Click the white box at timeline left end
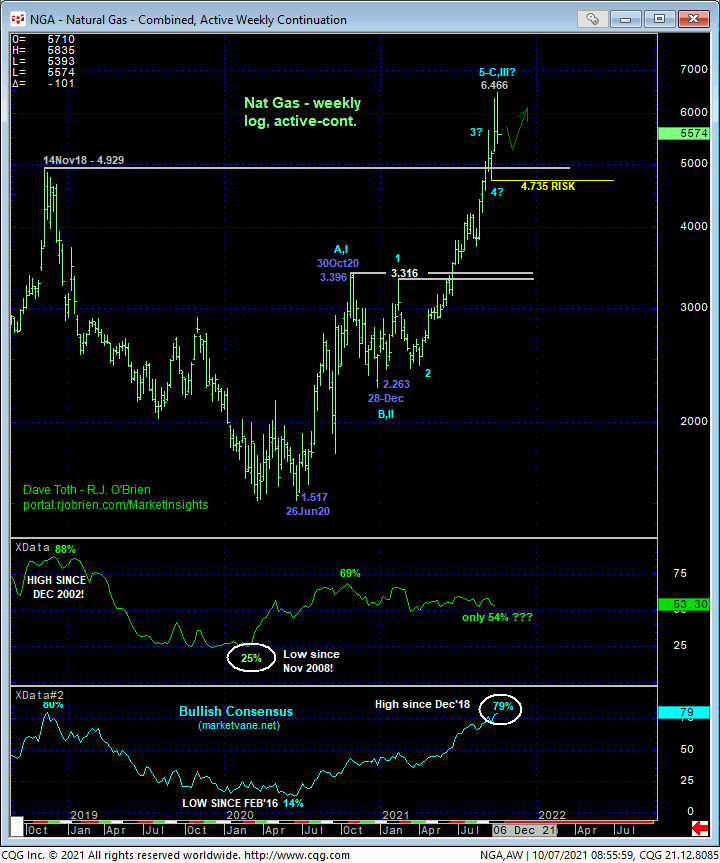 (15, 828)
